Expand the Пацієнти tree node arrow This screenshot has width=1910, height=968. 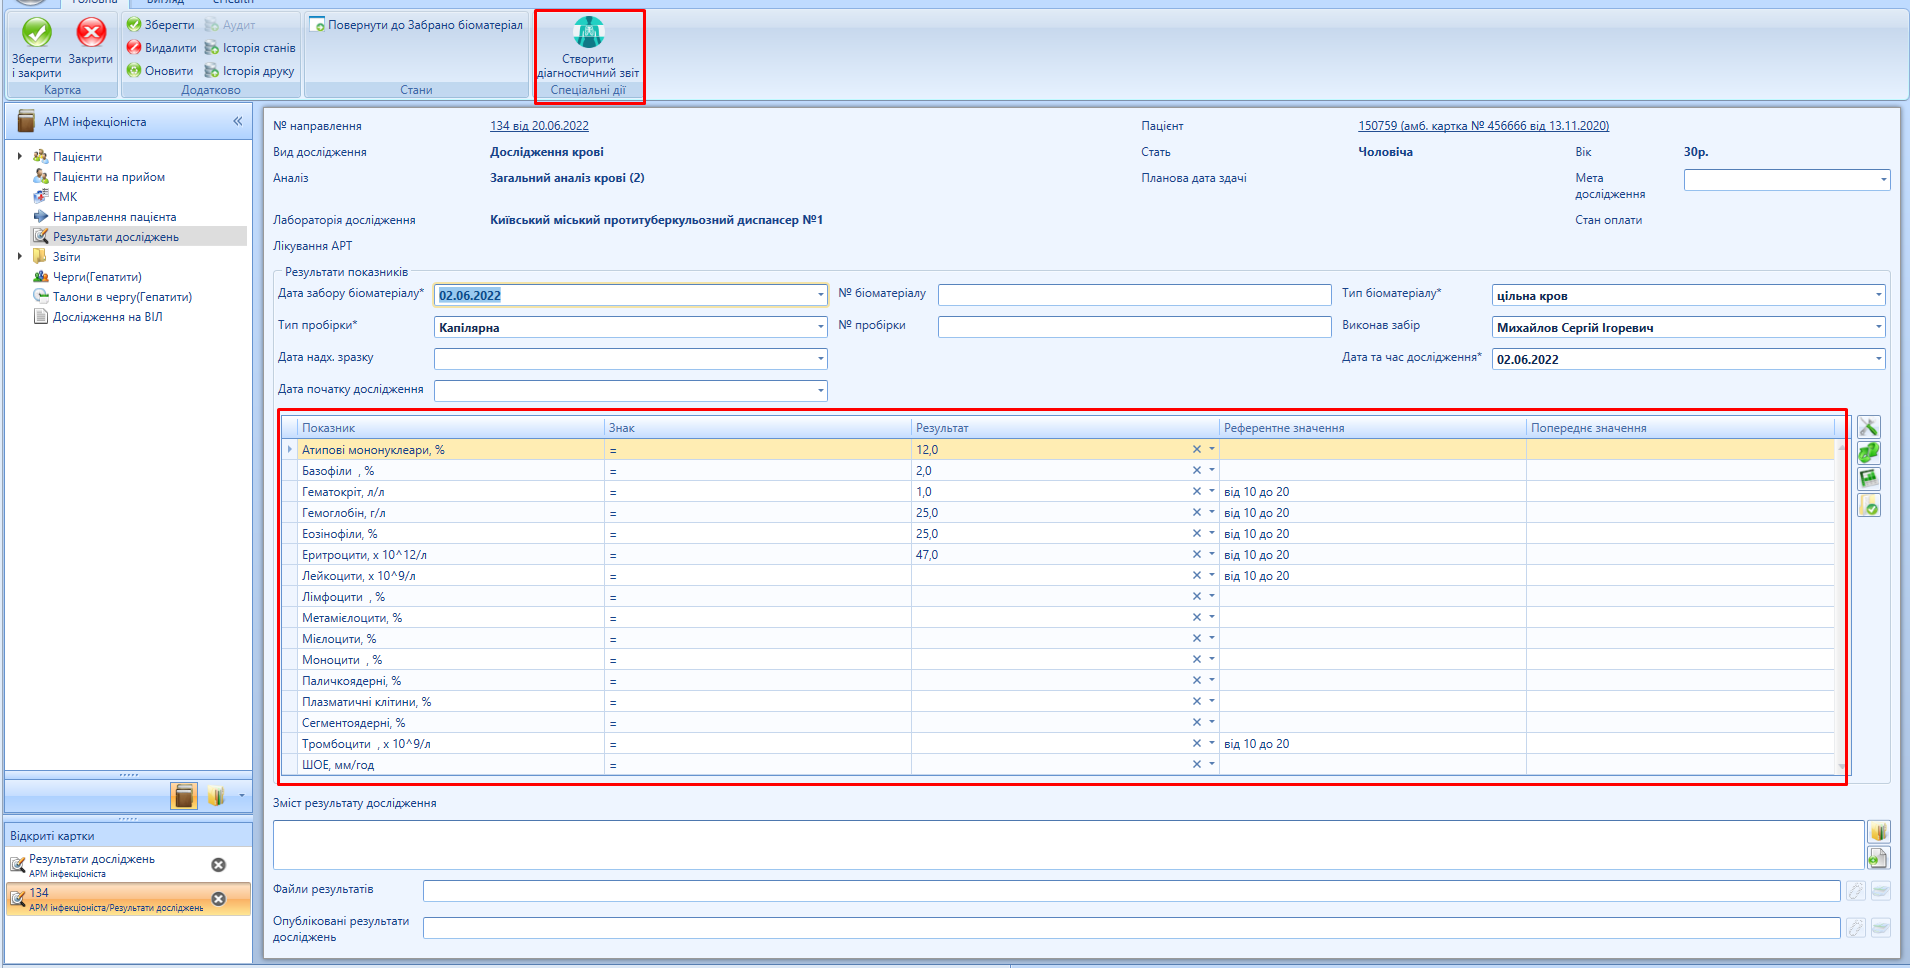tap(20, 156)
